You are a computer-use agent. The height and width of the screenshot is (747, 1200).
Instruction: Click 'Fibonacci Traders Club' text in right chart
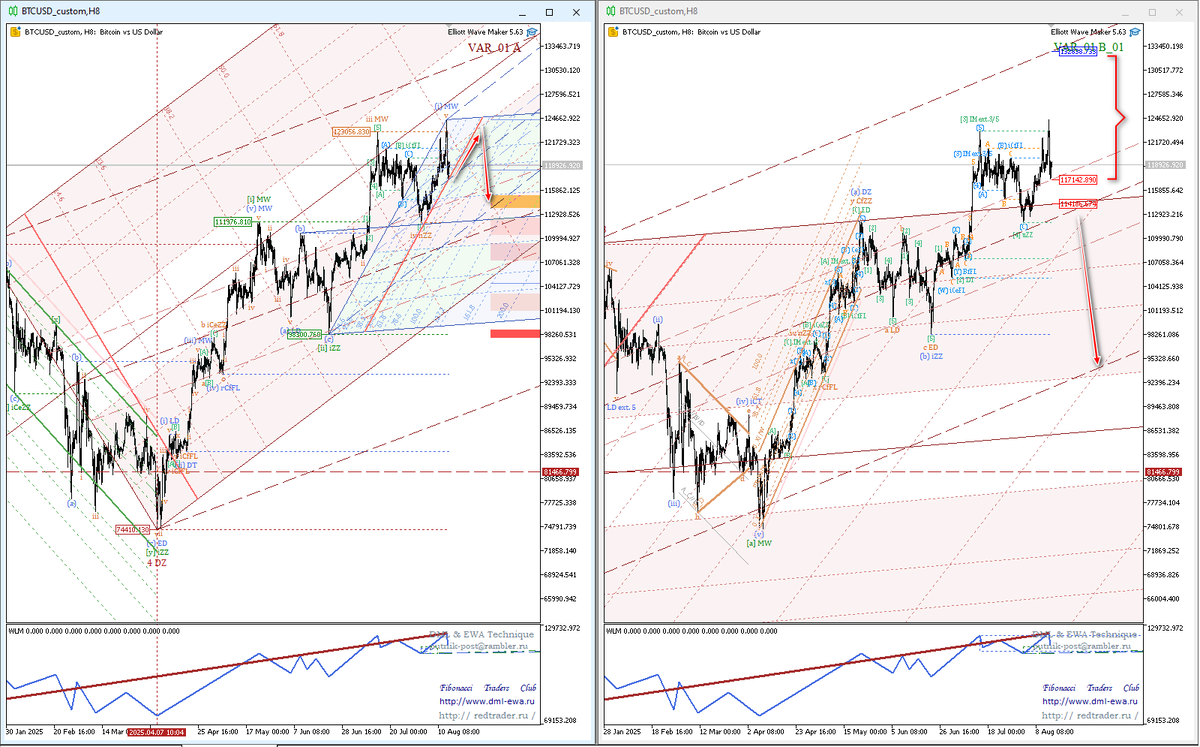pyautogui.click(x=1092, y=688)
